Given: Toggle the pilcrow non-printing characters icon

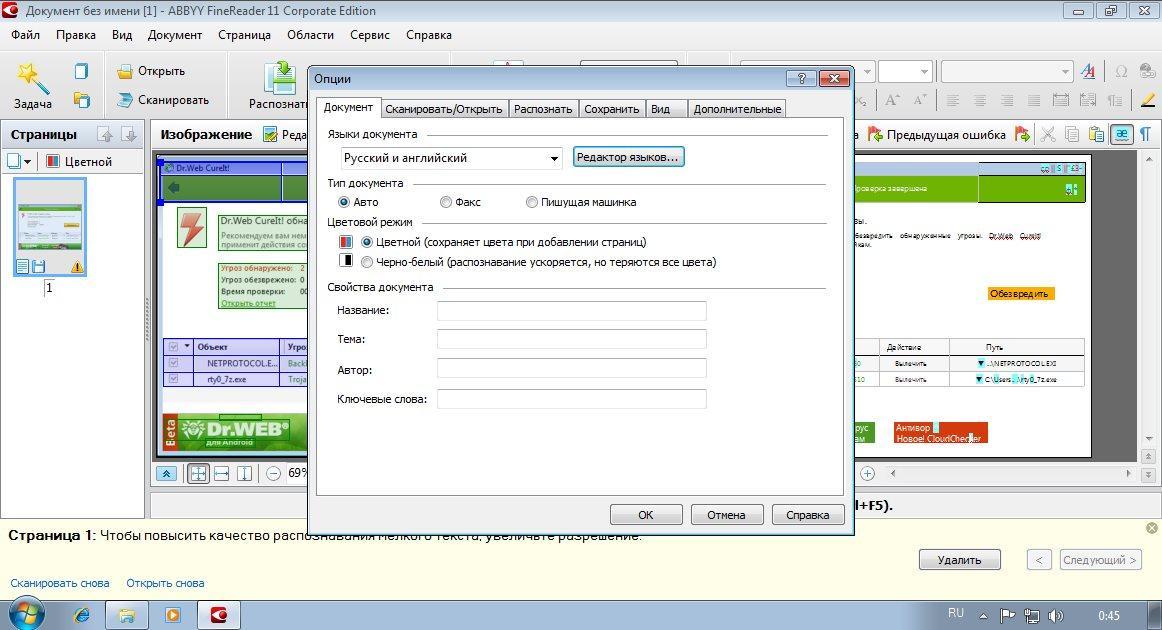Looking at the screenshot, I should [1146, 134].
